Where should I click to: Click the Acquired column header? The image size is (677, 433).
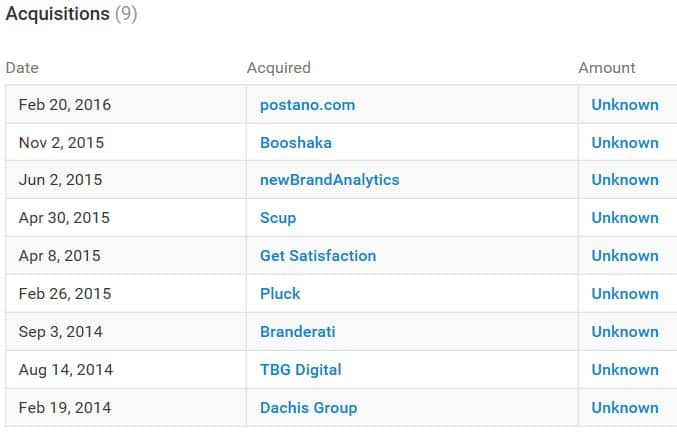pyautogui.click(x=278, y=68)
